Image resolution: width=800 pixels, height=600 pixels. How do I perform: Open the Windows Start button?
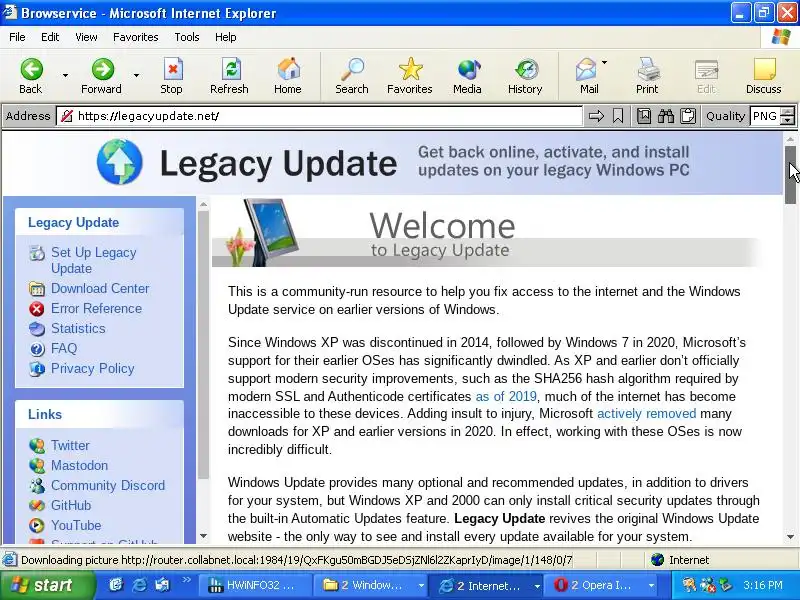[46, 585]
